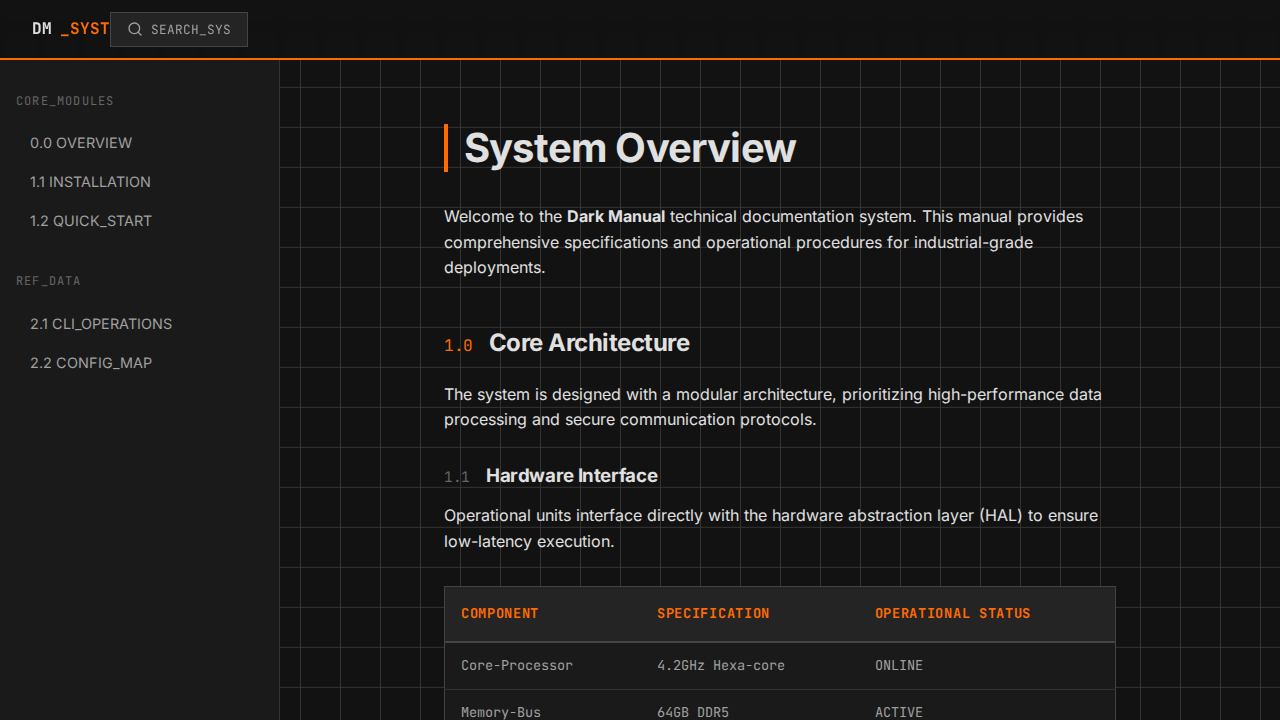Focus the SEARCH_SYS input field

point(191,30)
